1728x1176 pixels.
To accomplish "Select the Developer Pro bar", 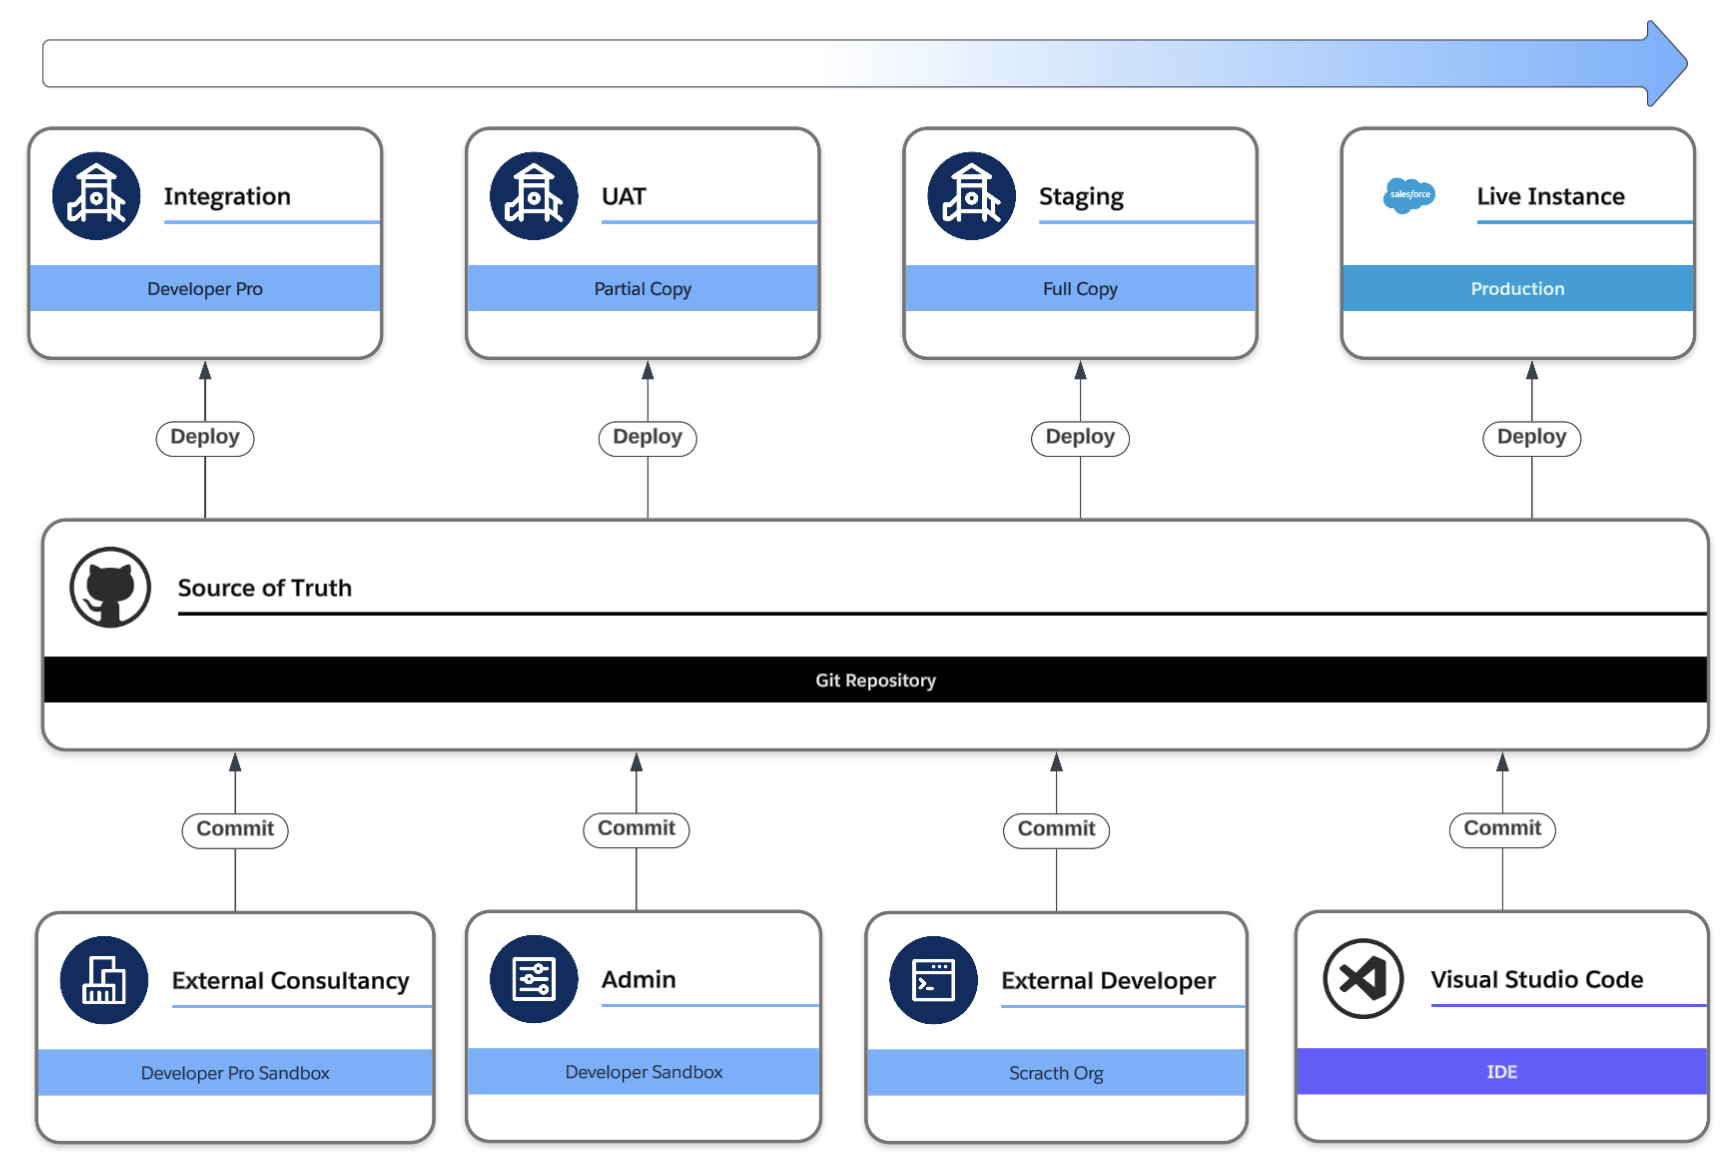I will click(x=205, y=288).
